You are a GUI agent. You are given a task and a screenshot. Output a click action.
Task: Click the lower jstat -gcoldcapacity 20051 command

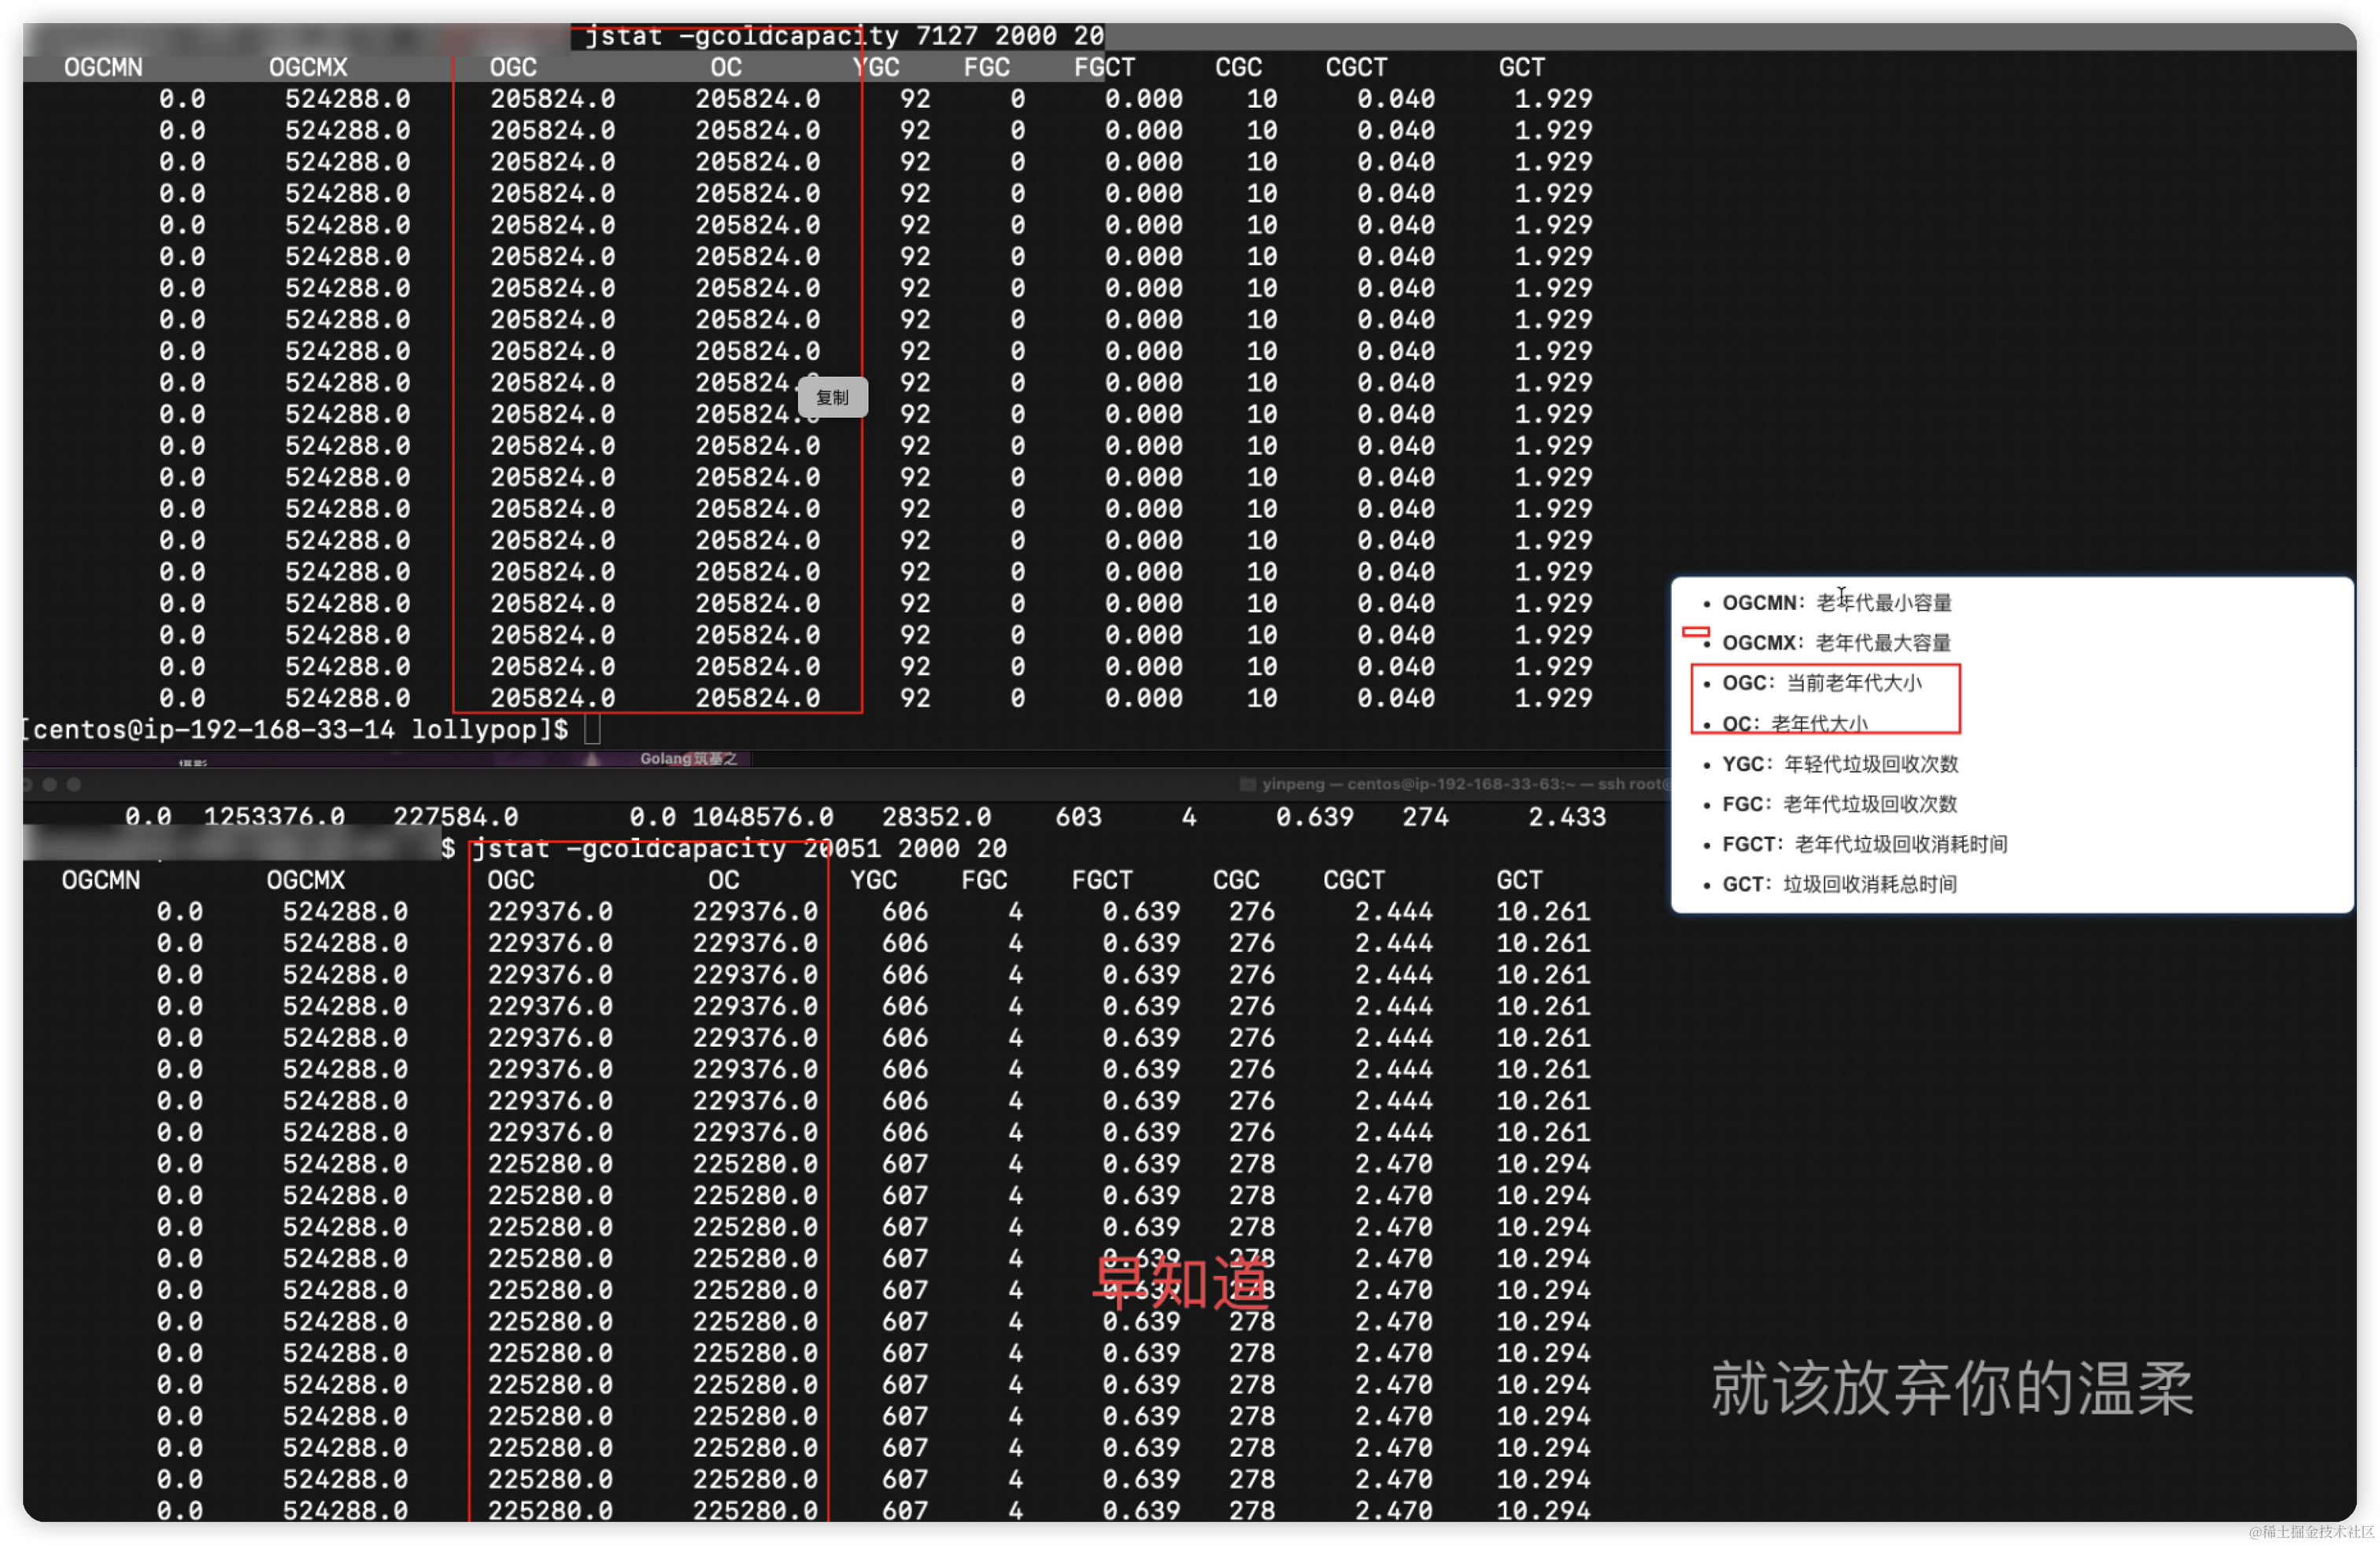[x=738, y=849]
